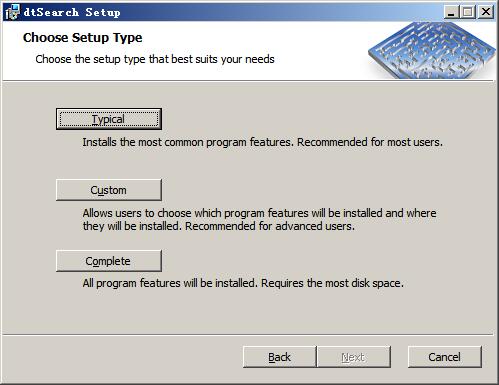
Task: Minimize the dtSearch Setup window
Action: pos(451,12)
